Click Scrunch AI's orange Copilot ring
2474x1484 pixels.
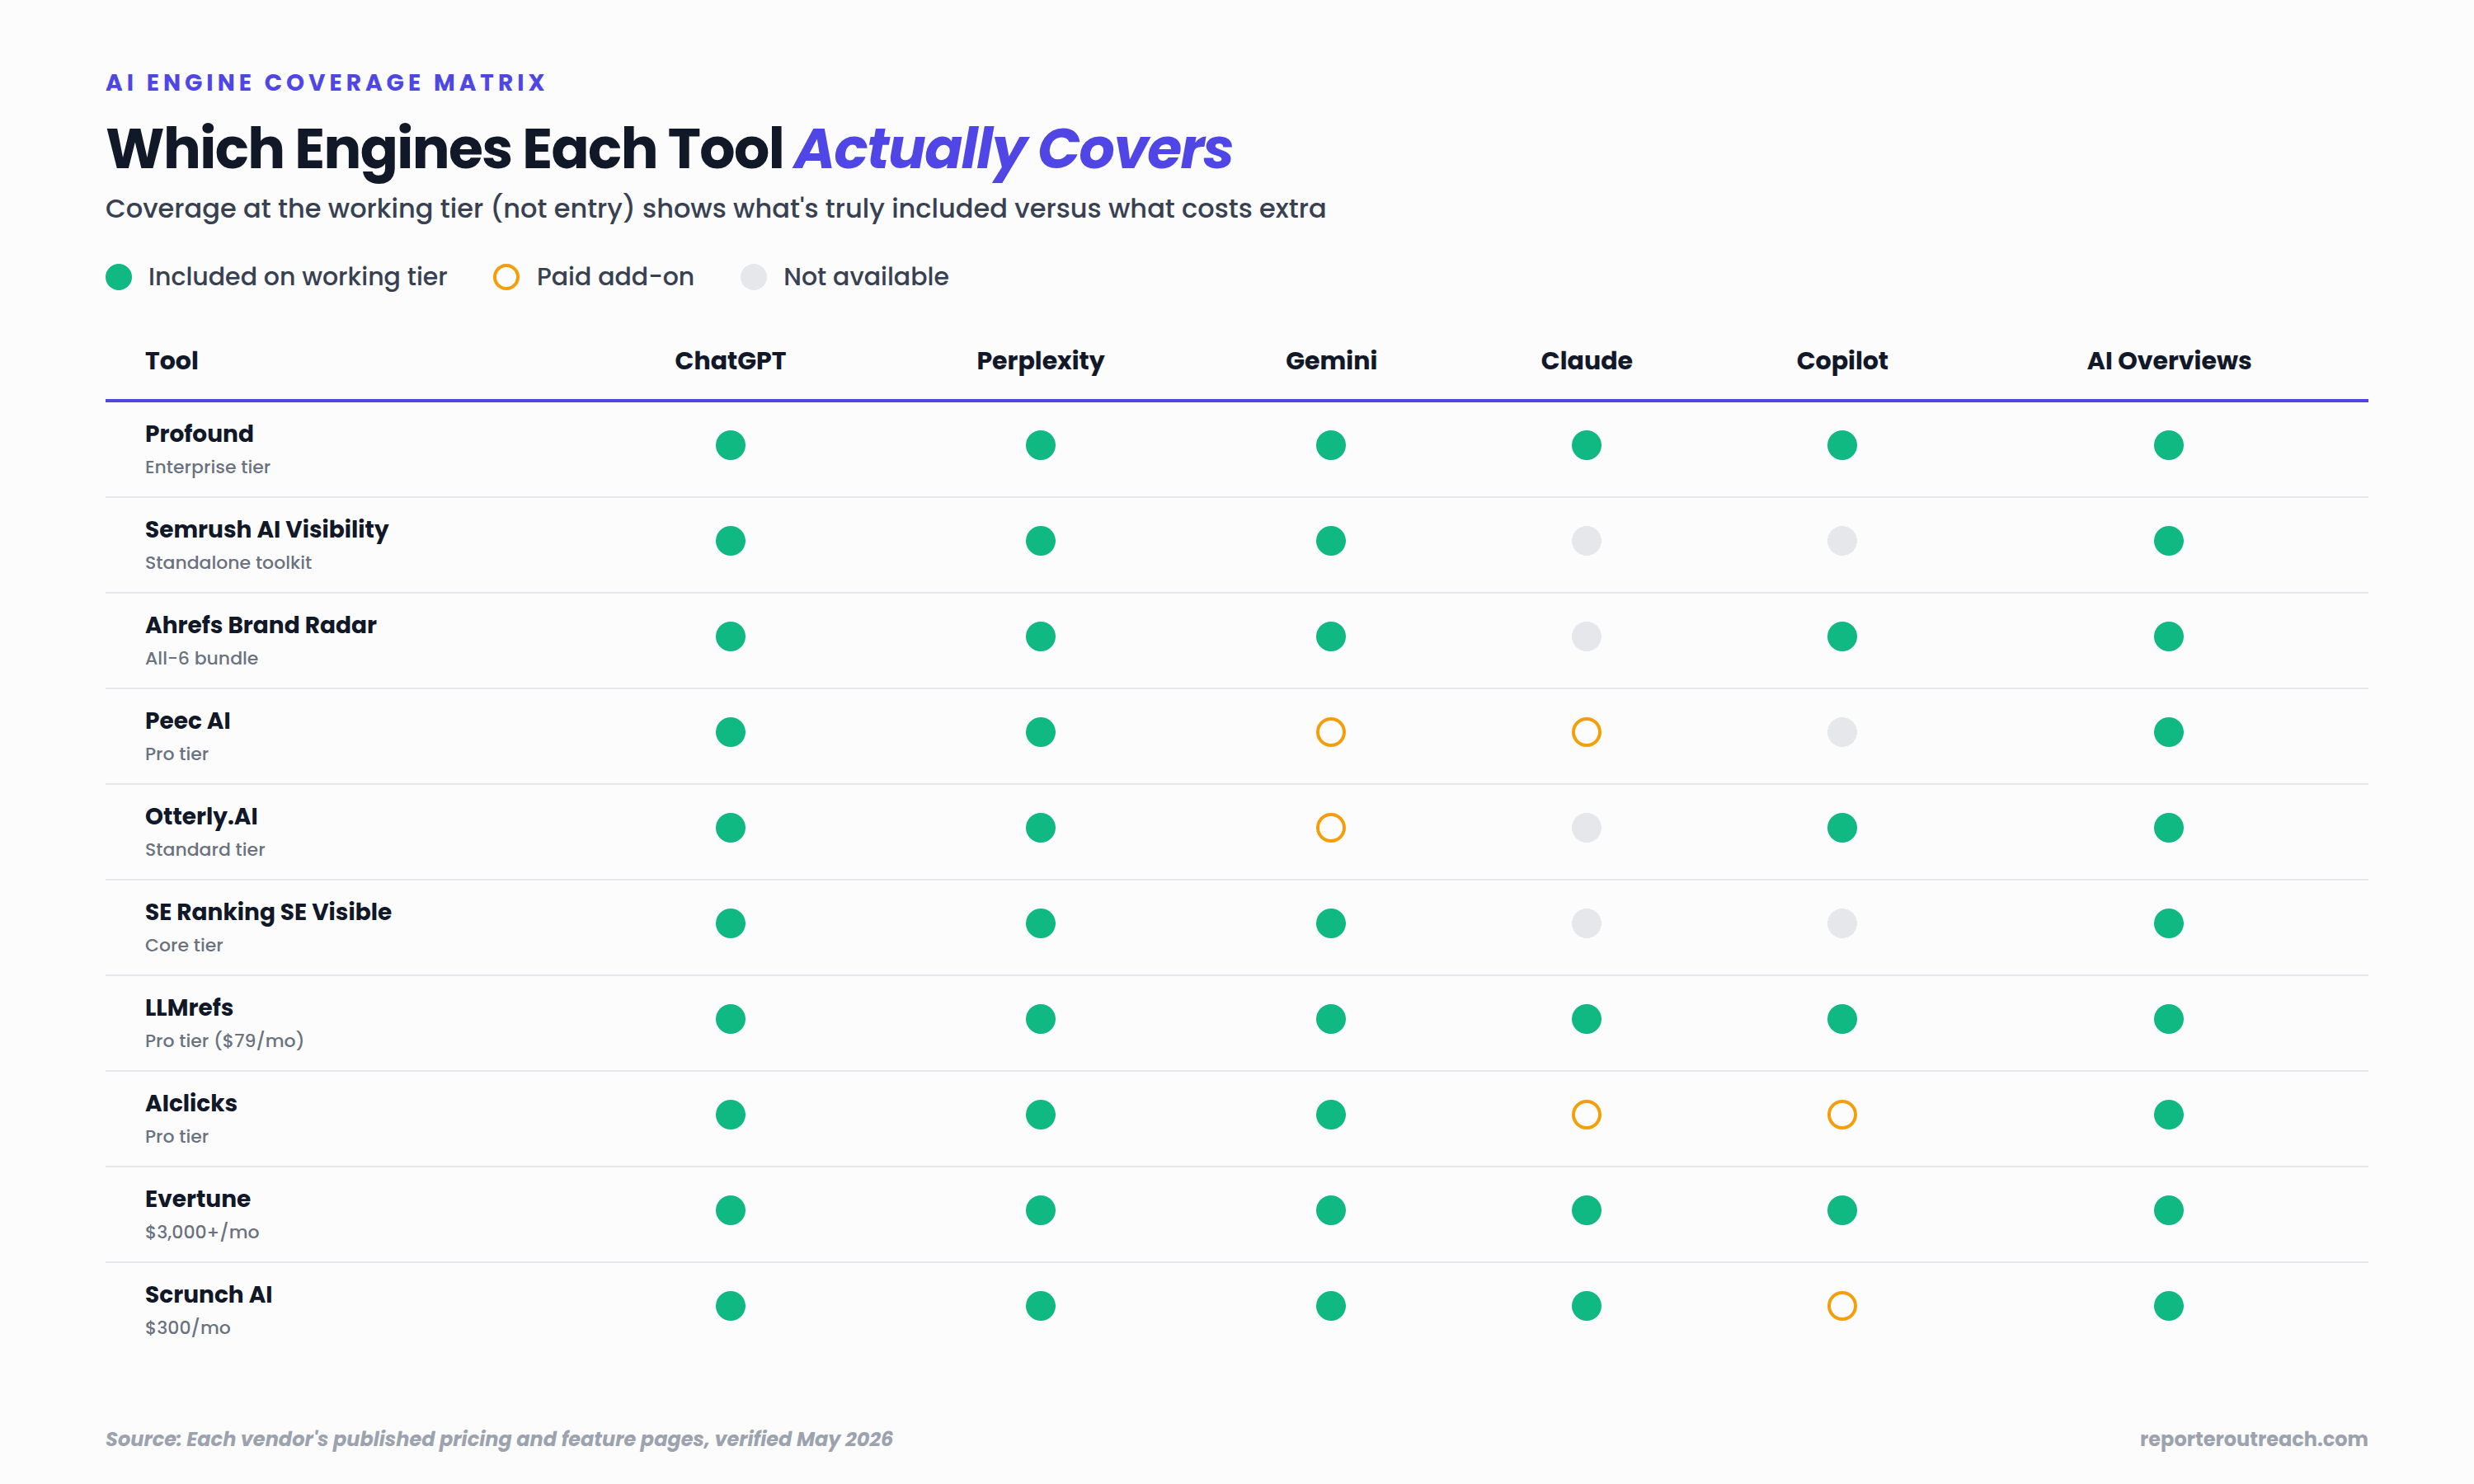coord(1842,1306)
